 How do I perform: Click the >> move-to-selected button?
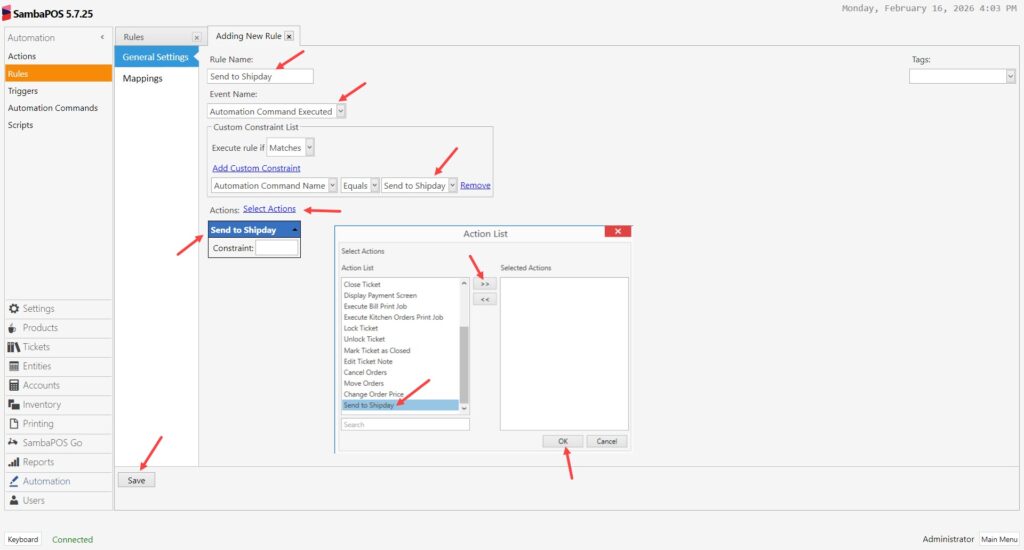tap(484, 284)
